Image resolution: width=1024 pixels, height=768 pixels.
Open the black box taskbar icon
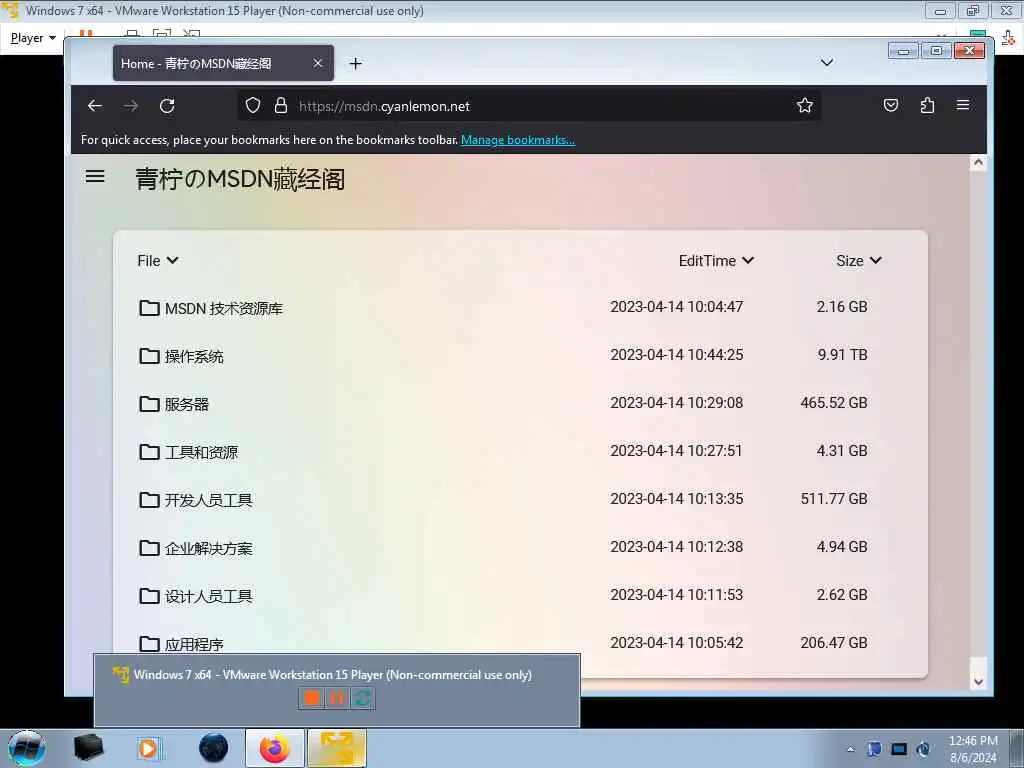(88, 748)
